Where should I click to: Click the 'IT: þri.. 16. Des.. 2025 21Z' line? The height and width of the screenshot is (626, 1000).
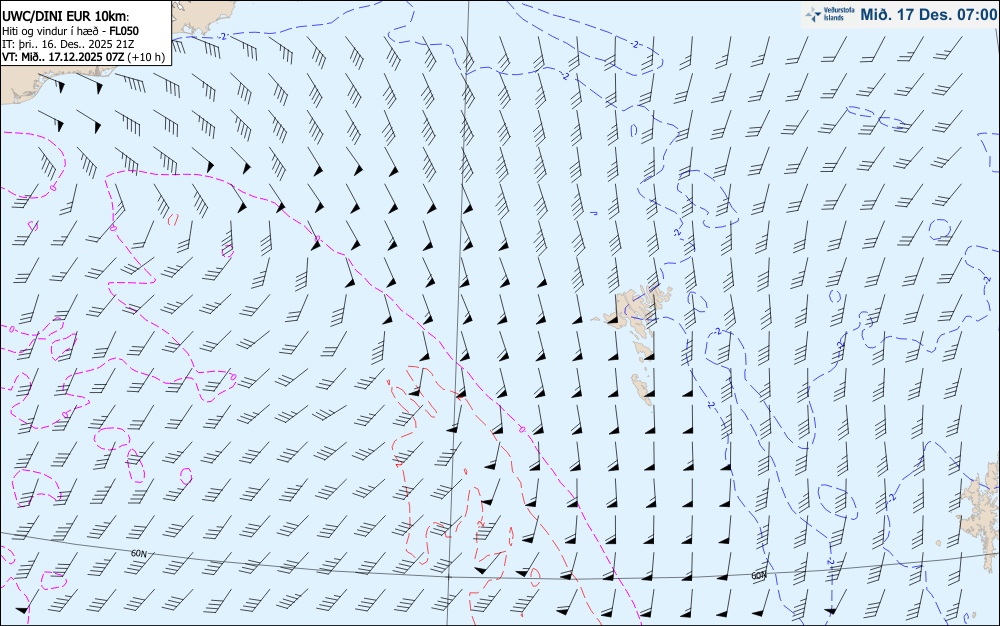click(68, 44)
